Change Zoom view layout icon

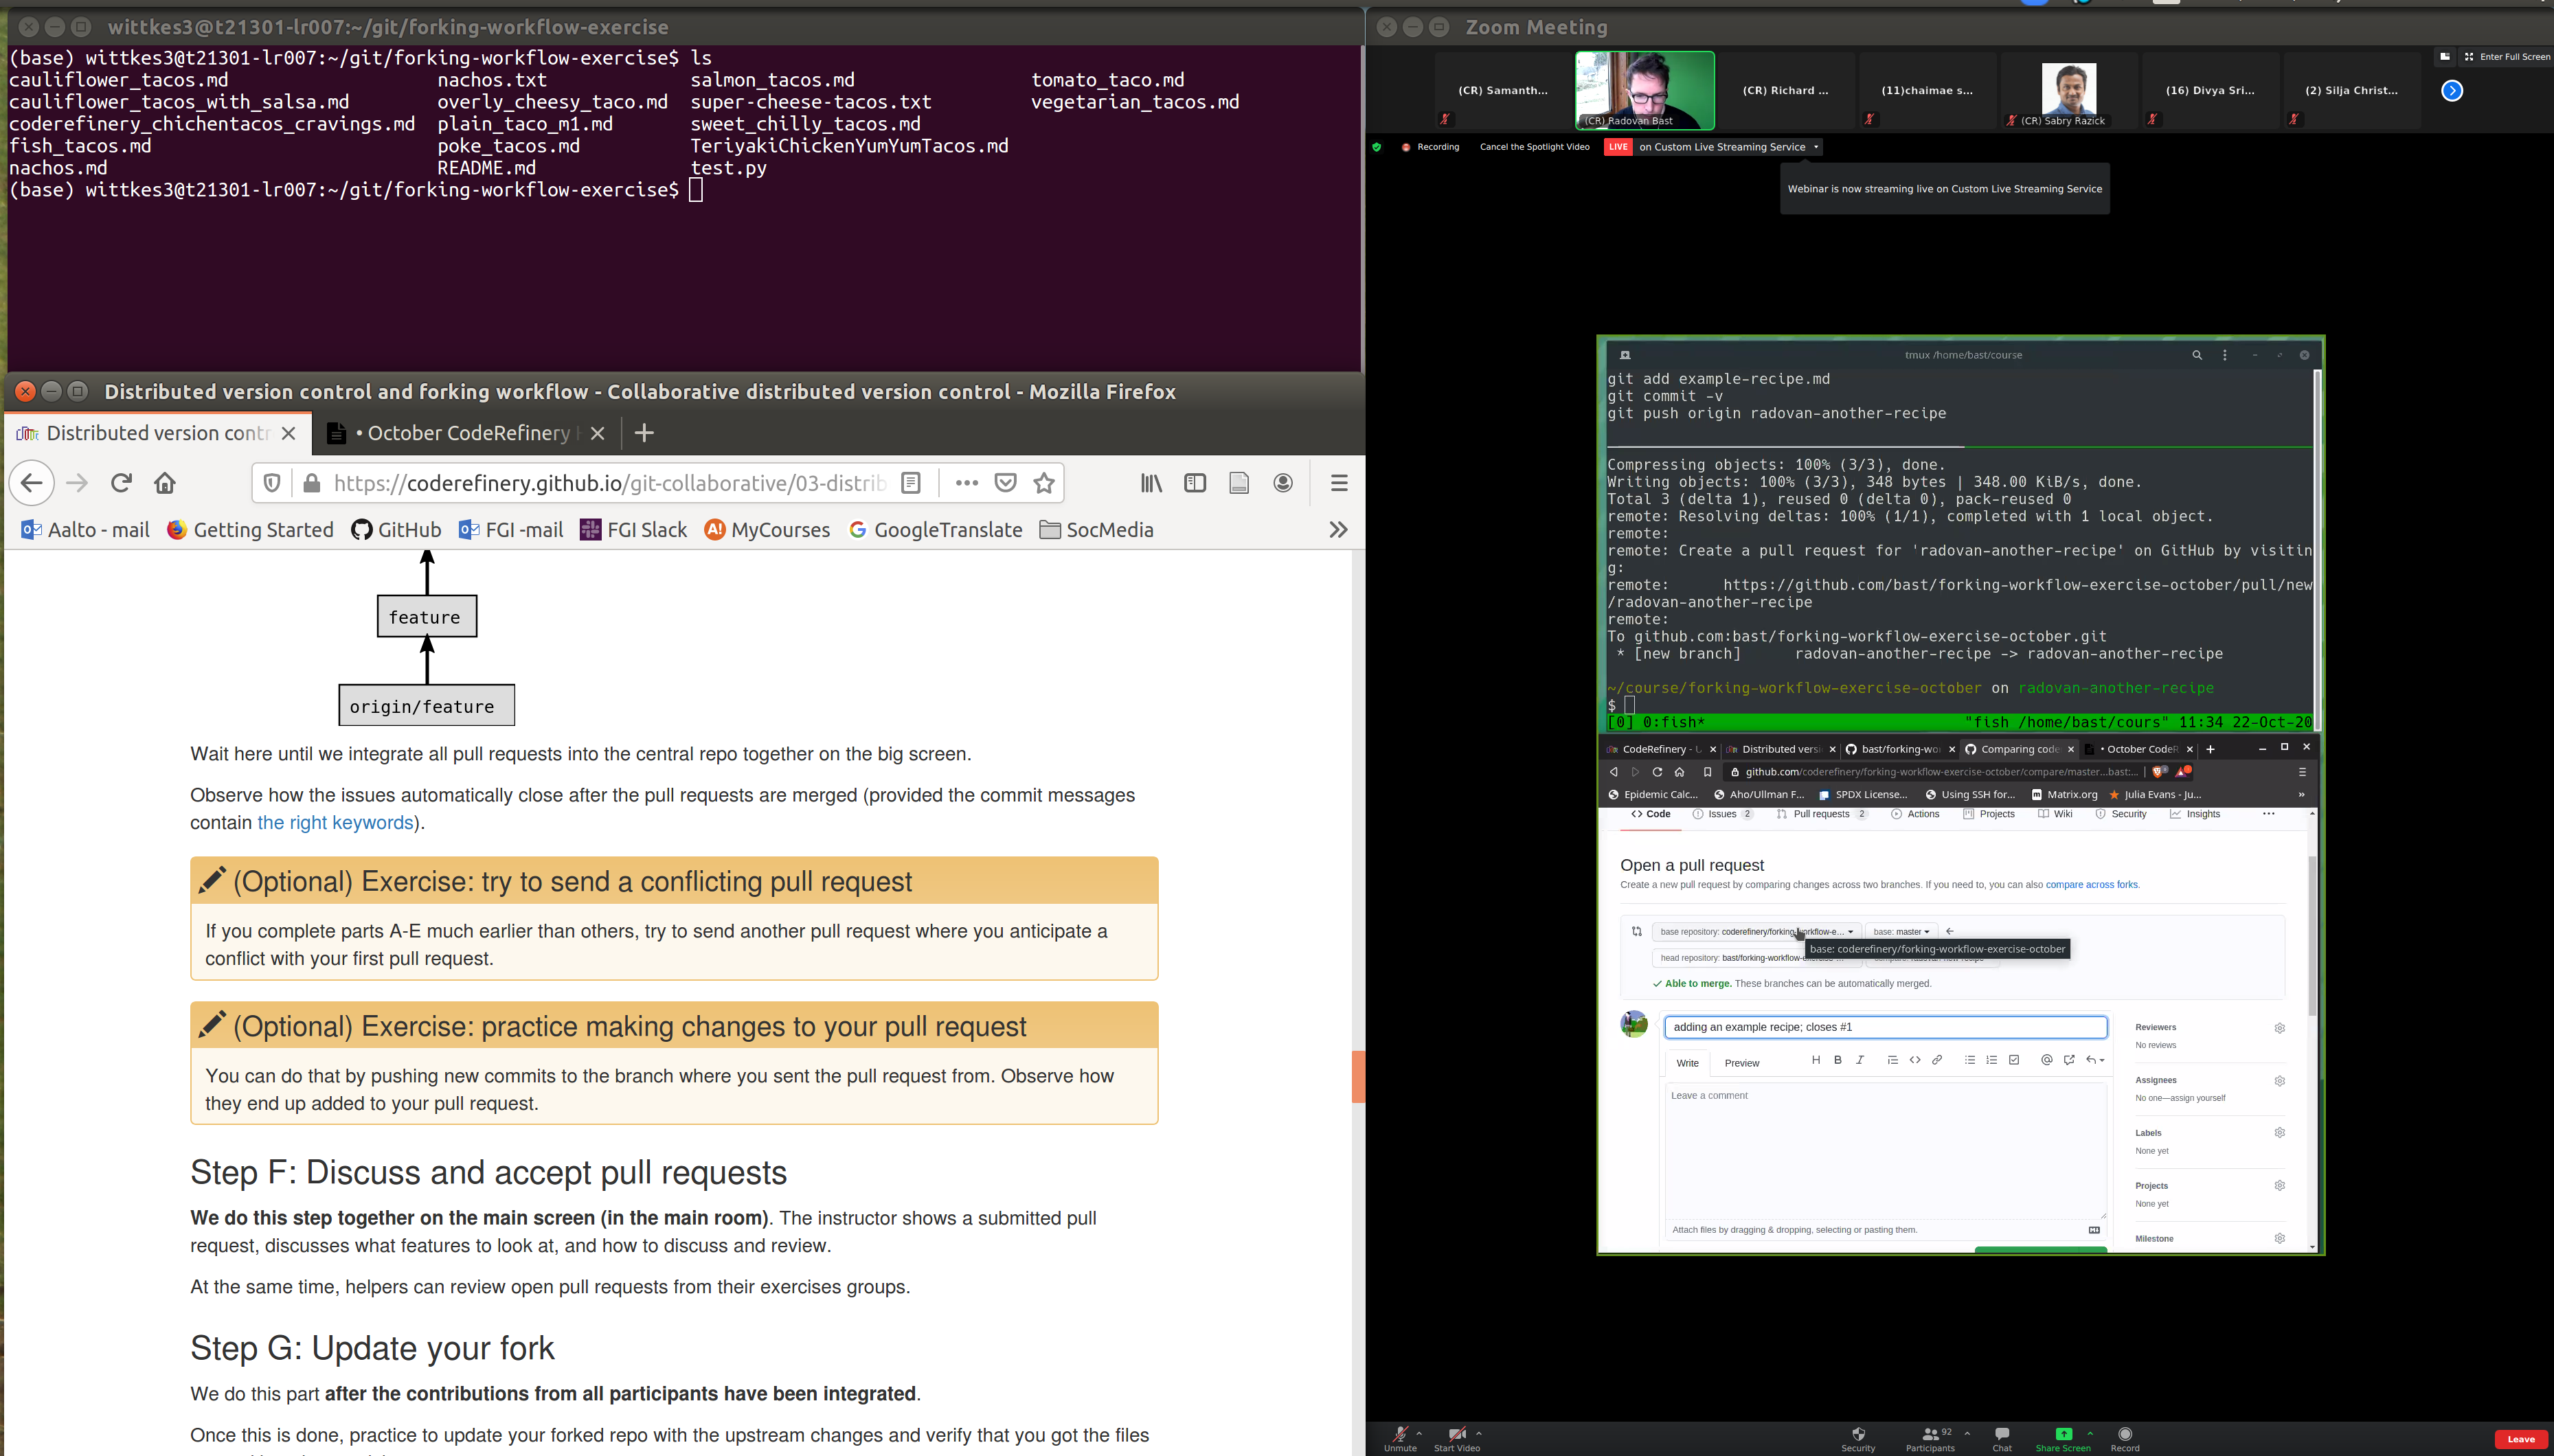pyautogui.click(x=2445, y=57)
